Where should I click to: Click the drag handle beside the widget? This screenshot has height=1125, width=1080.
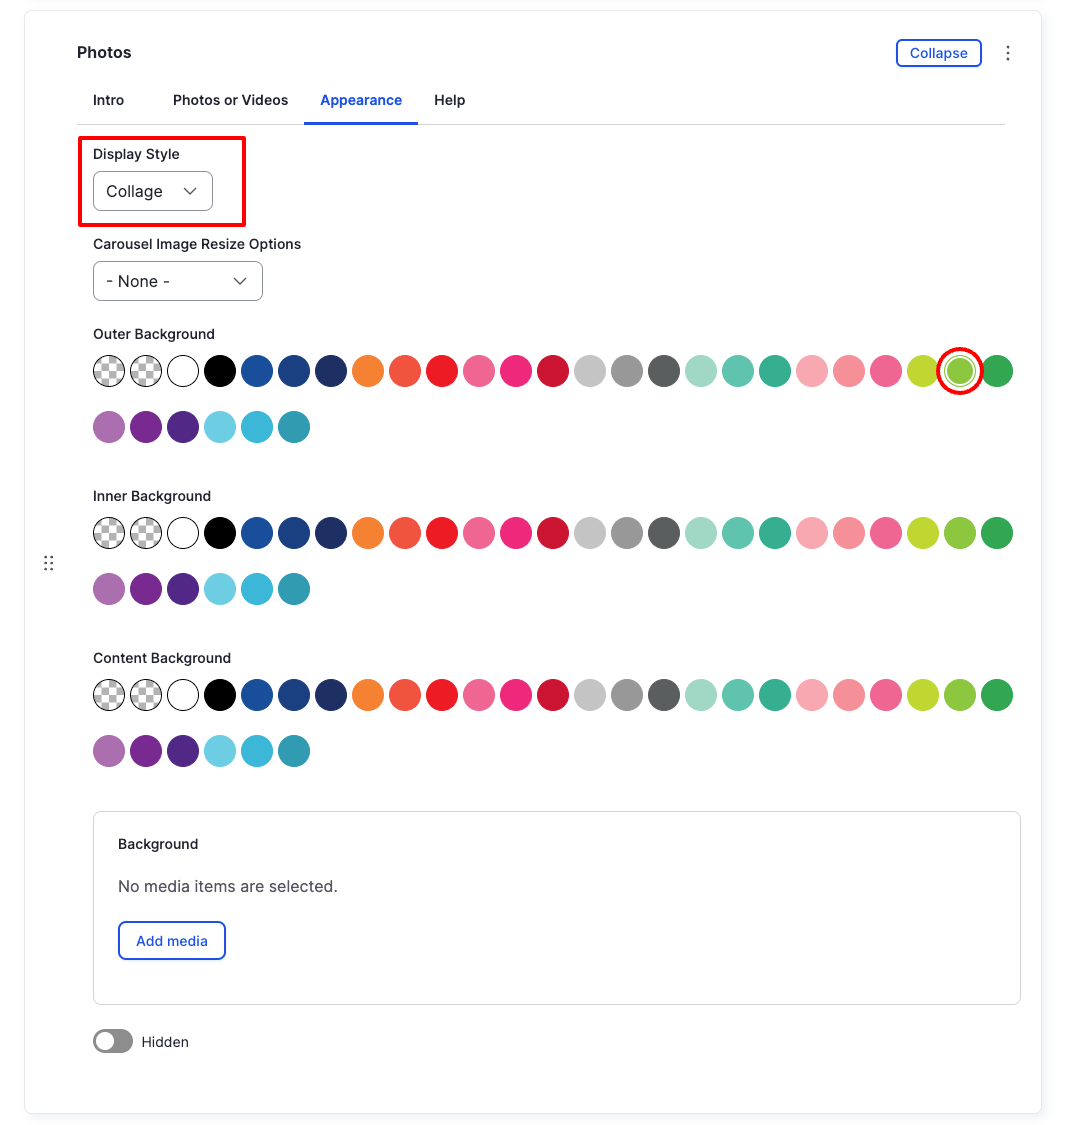click(x=49, y=563)
